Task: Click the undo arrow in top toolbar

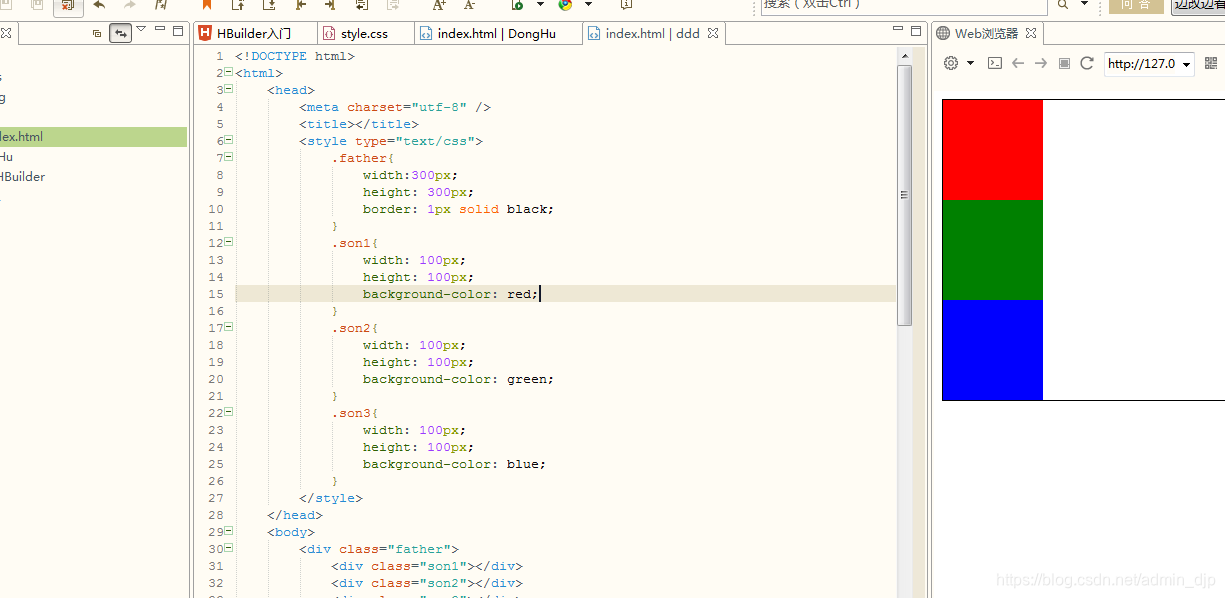Action: [99, 5]
